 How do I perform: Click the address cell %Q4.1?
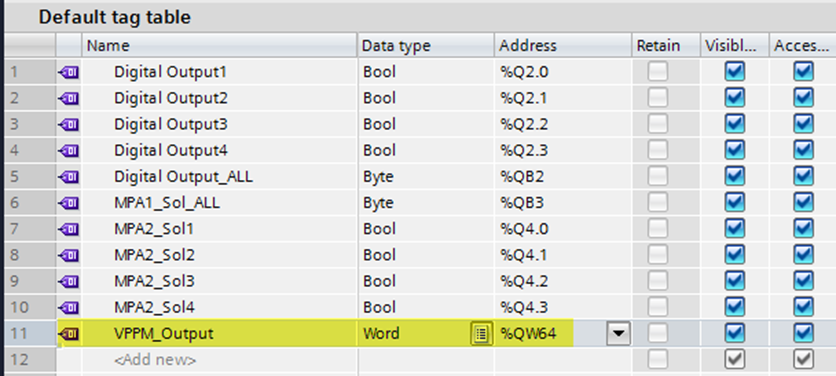pyautogui.click(x=562, y=255)
